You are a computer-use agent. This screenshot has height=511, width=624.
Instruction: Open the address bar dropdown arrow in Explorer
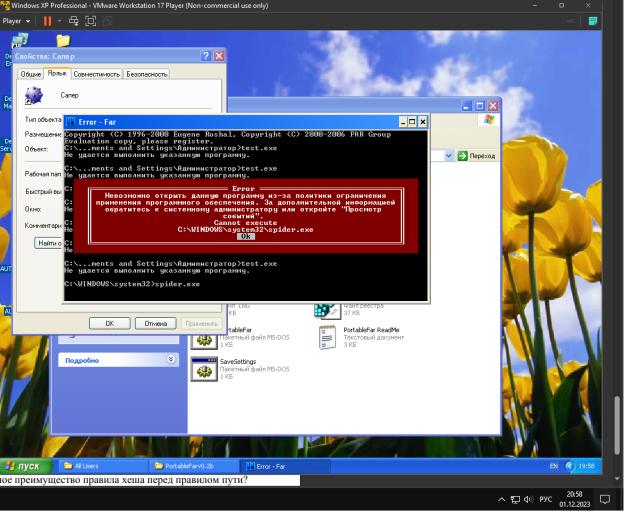pyautogui.click(x=448, y=156)
